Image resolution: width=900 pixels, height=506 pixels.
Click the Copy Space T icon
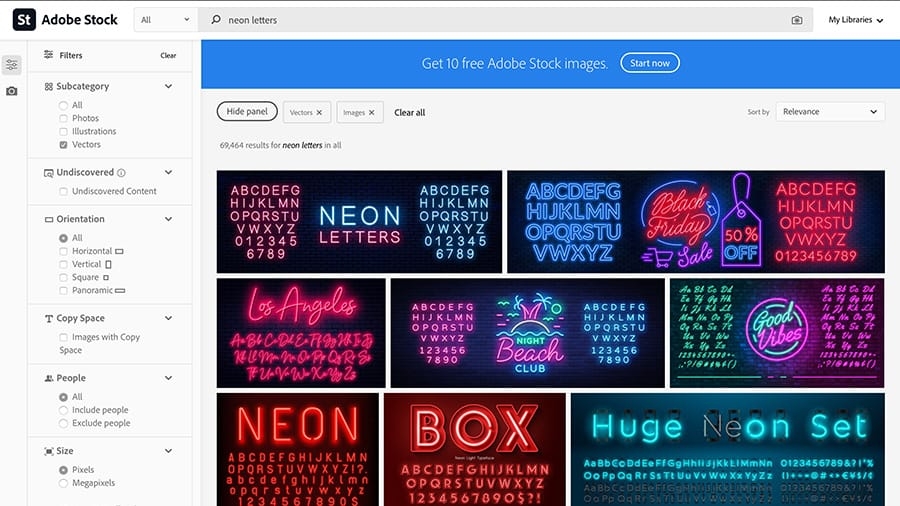(x=49, y=318)
